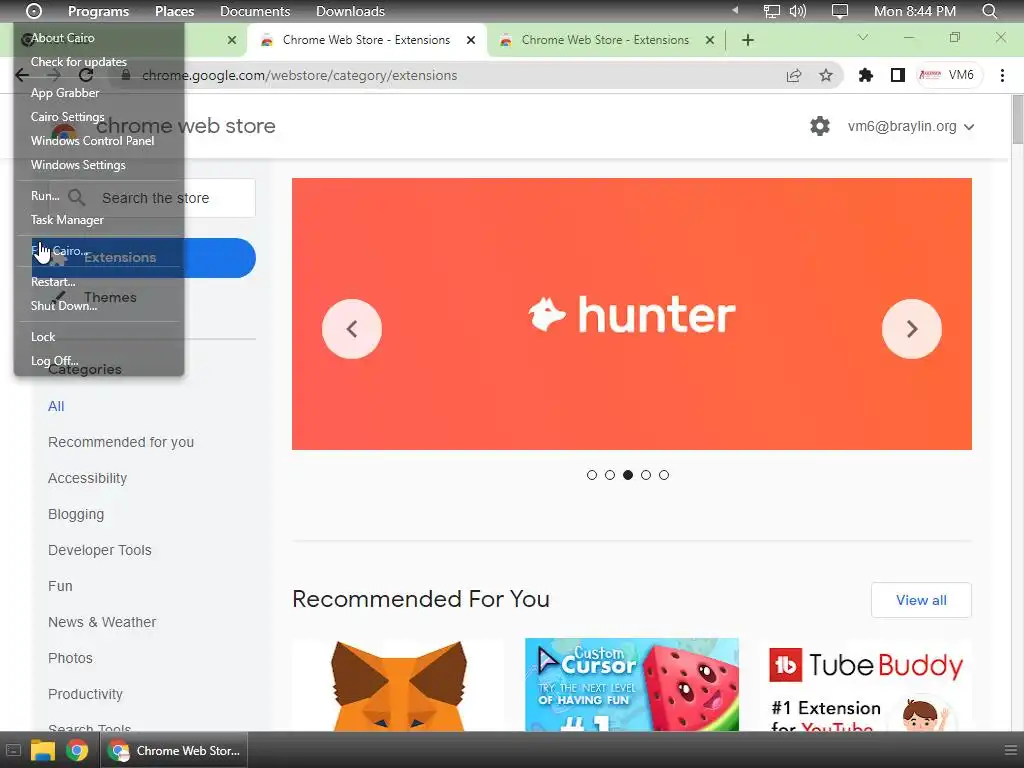This screenshot has width=1024, height=768.
Task: Select fourth carousel dot
Action: [x=646, y=475]
